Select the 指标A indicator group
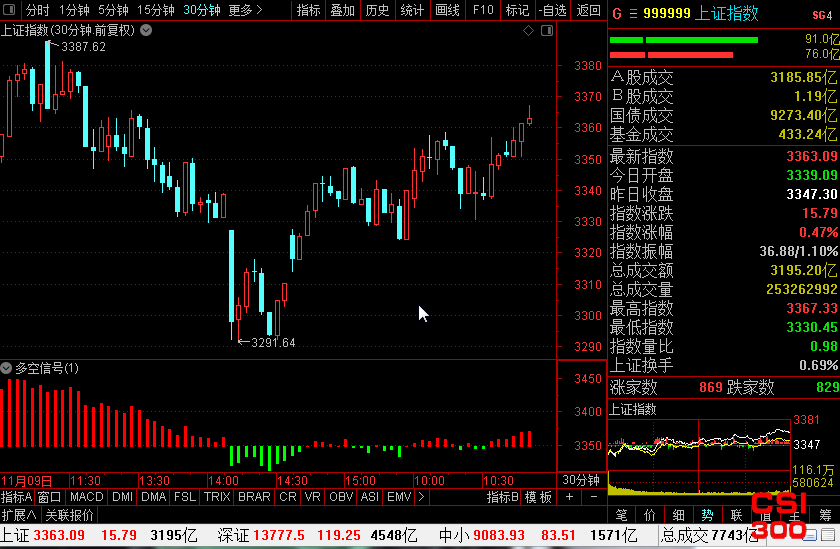 pyautogui.click(x=17, y=497)
